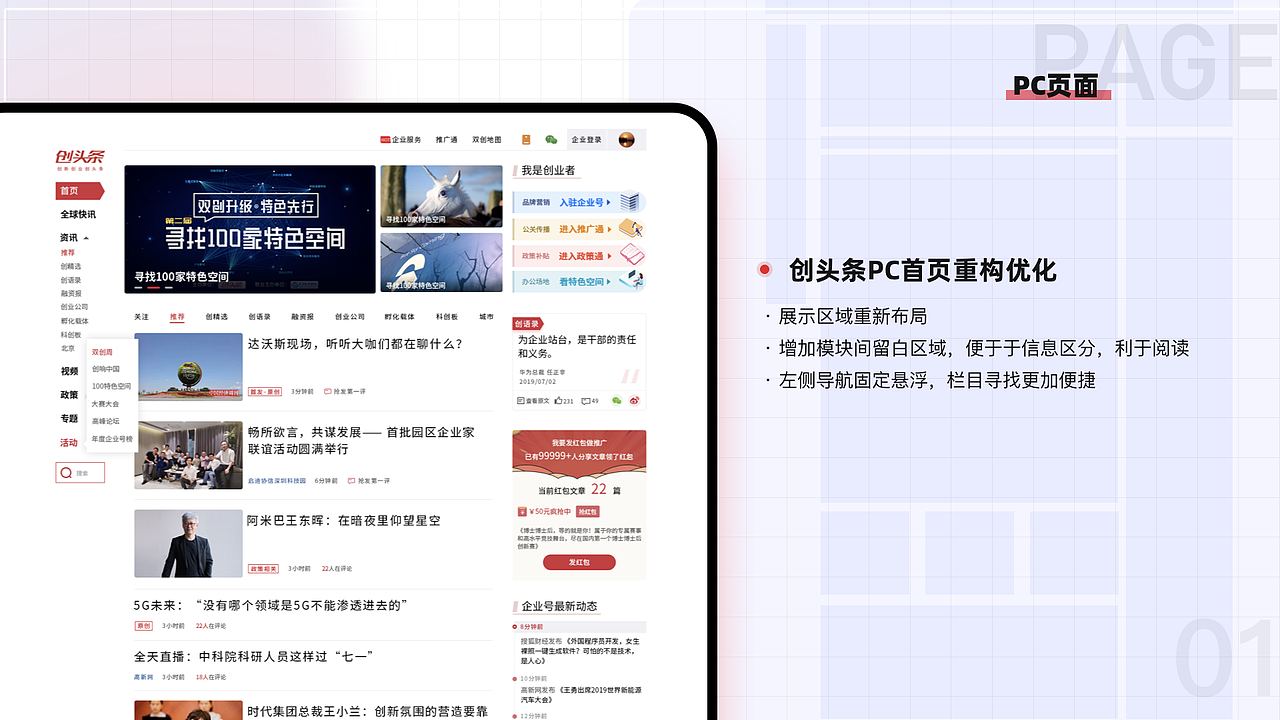Collapse the 资讯 section using its chevron
This screenshot has width=1280, height=720.
pyautogui.click(x=86, y=238)
